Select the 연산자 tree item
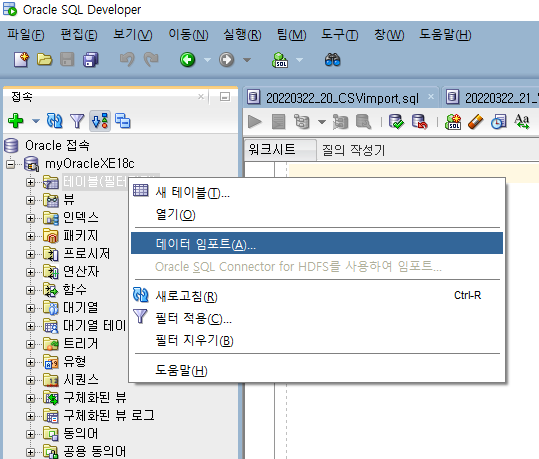The width and height of the screenshot is (539, 459). pos(81,272)
